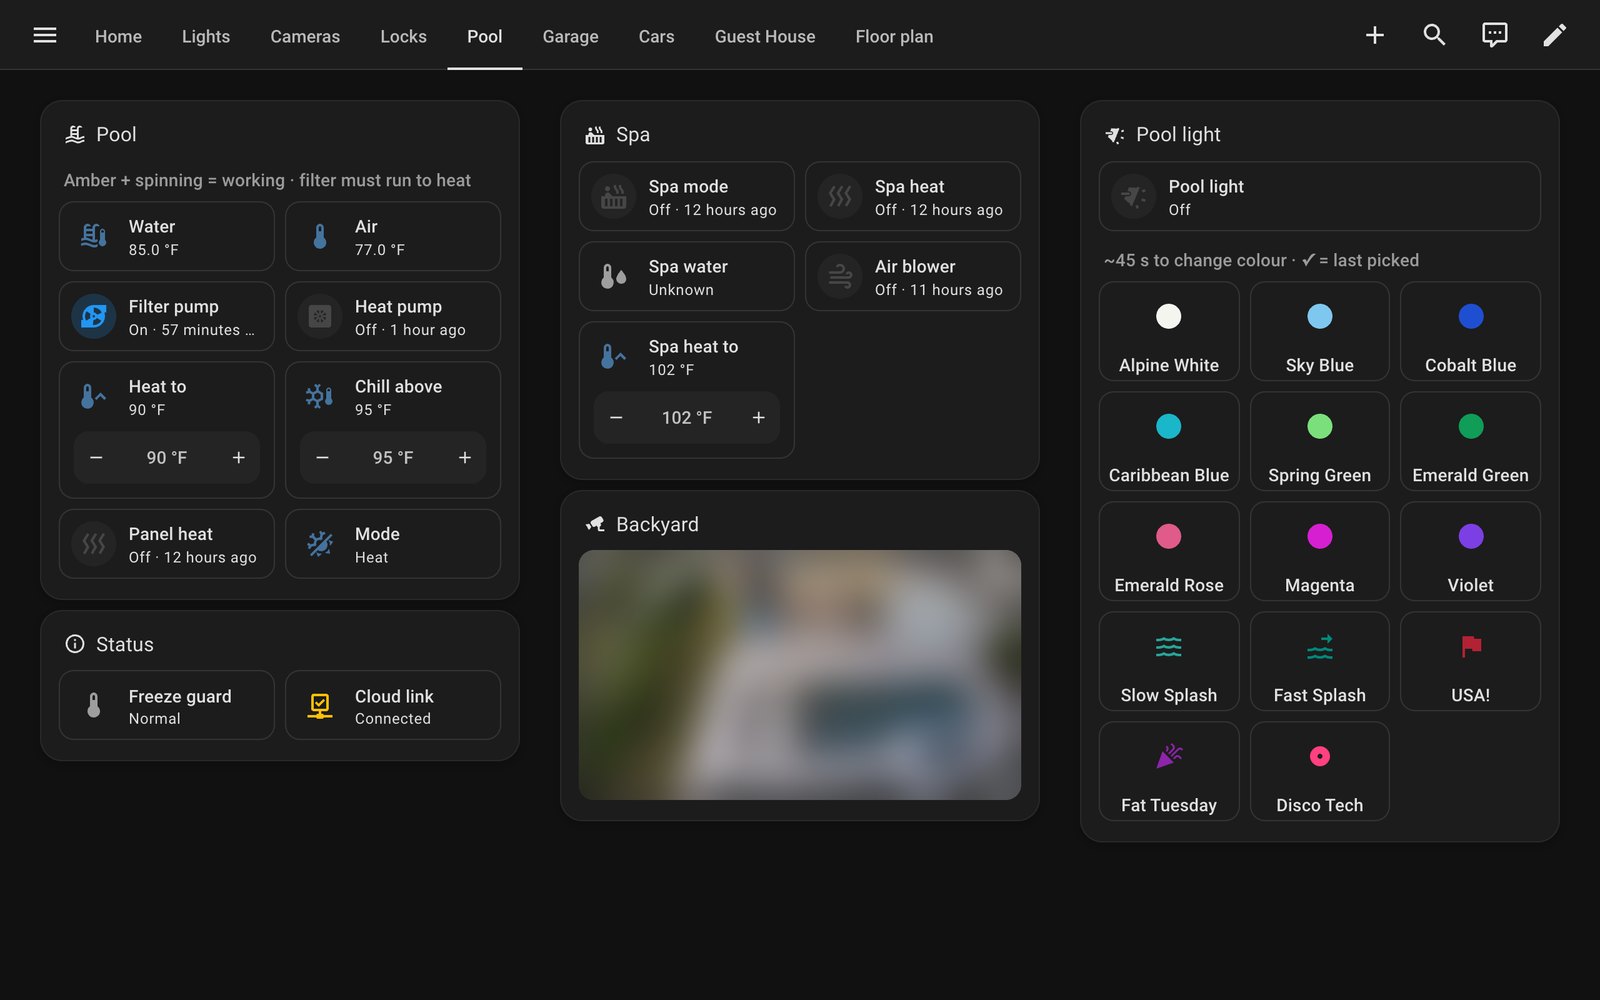Click the Mode snowflake-sun icon
1600x1000 pixels.
[x=320, y=544]
